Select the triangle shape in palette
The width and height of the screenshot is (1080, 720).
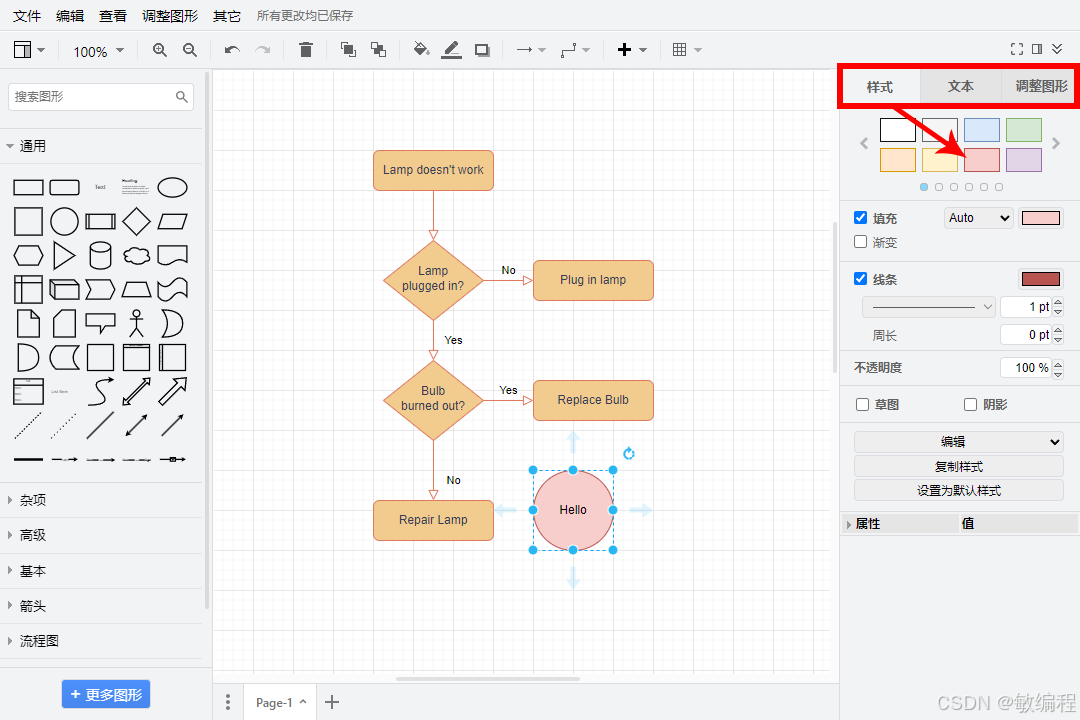point(64,256)
